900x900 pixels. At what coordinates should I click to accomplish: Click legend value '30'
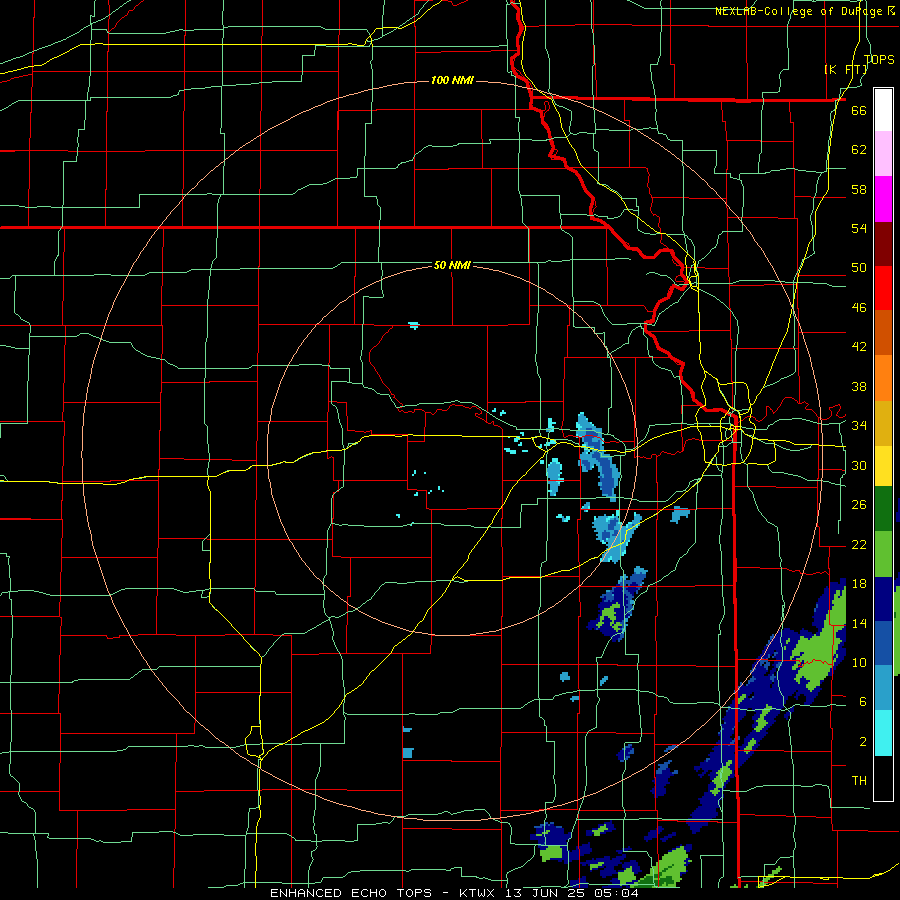pyautogui.click(x=859, y=465)
